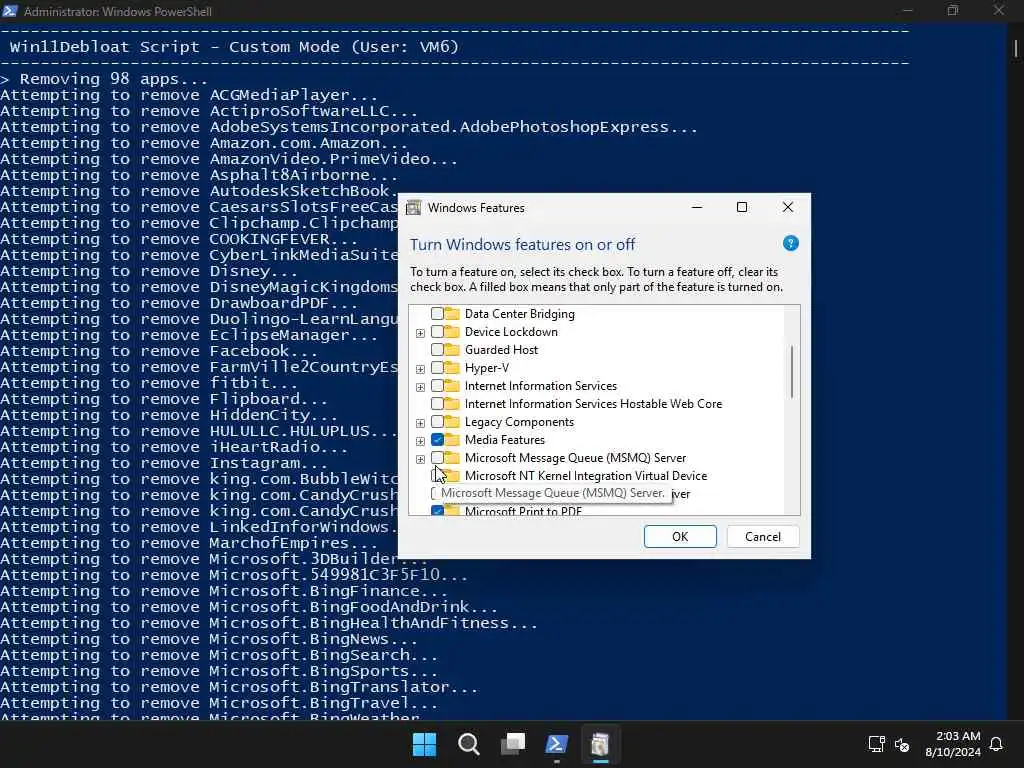Check Internet Information Services box
1024x768 pixels.
tap(438, 385)
